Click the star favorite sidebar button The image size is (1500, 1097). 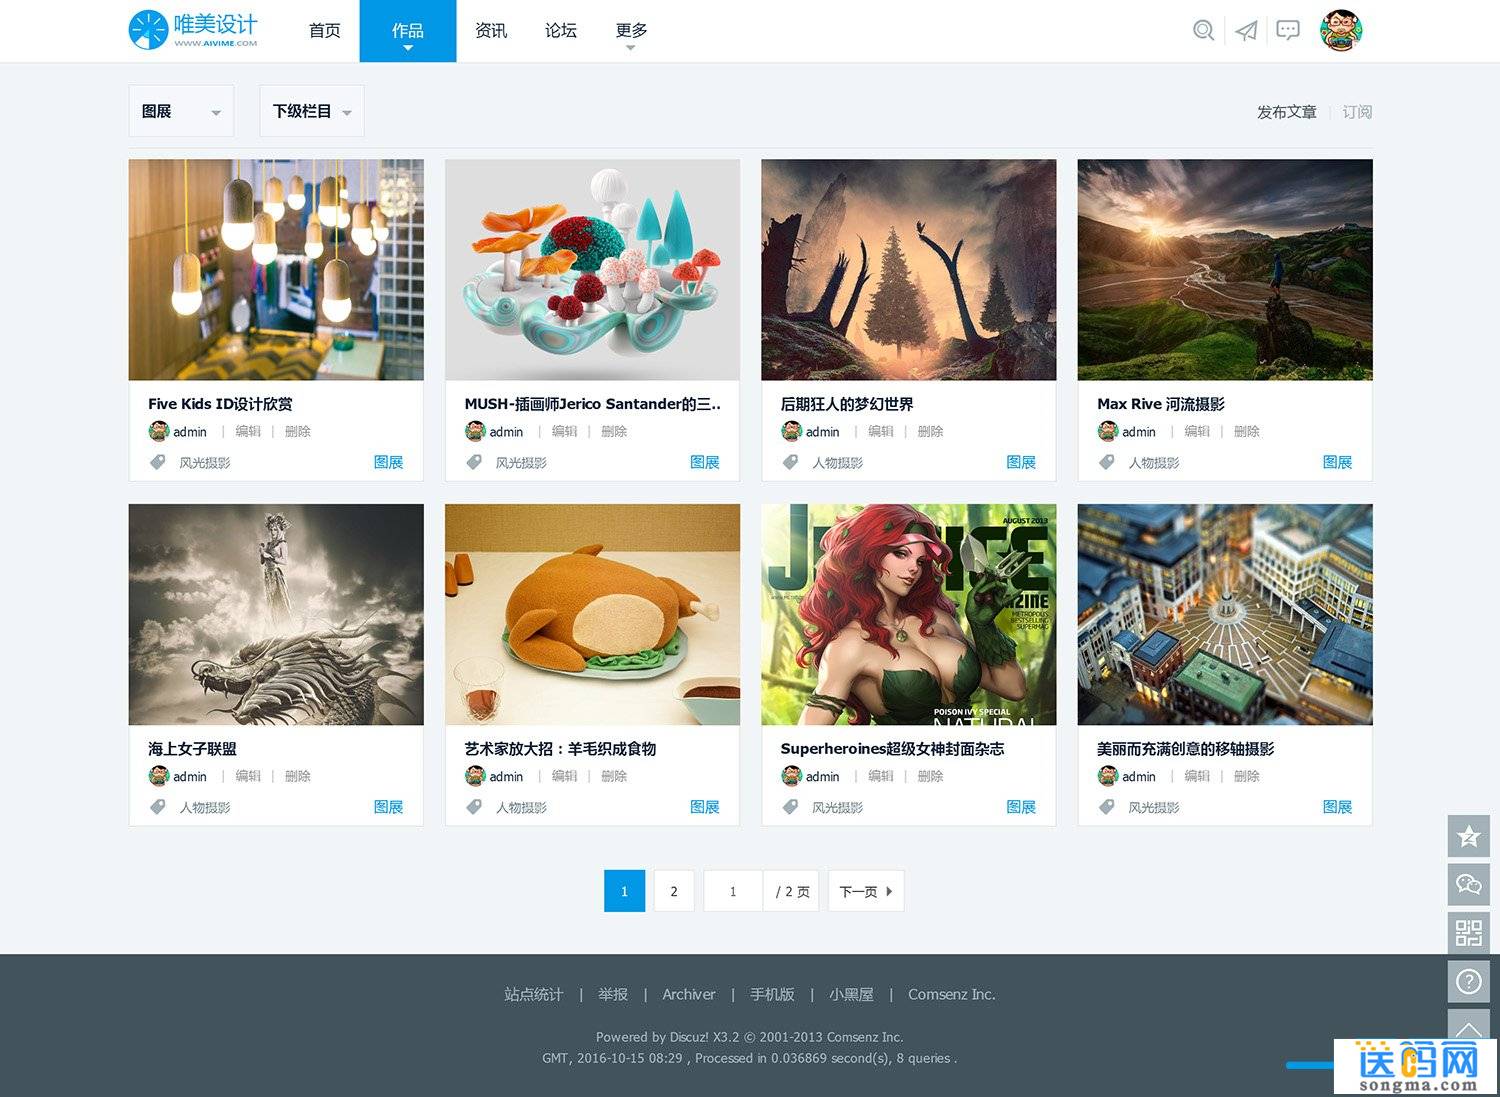point(1468,836)
